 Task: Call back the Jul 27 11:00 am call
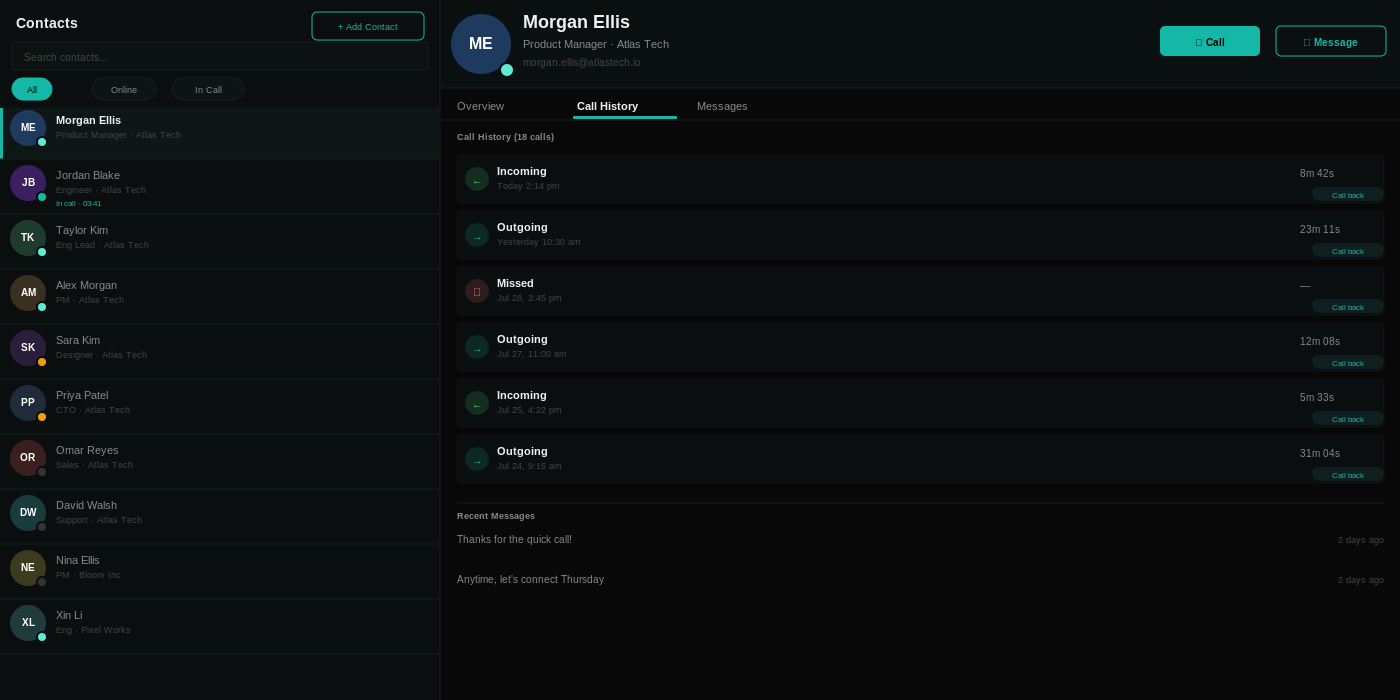(x=1348, y=363)
